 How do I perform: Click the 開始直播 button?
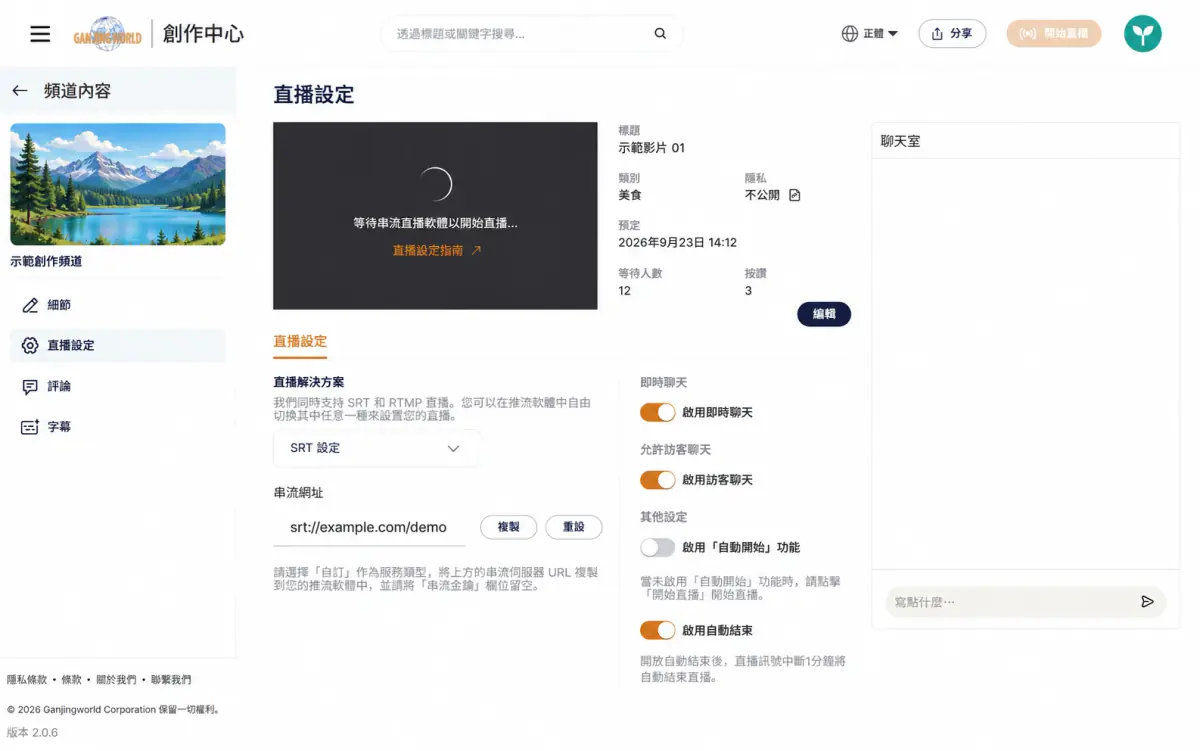coord(1054,34)
